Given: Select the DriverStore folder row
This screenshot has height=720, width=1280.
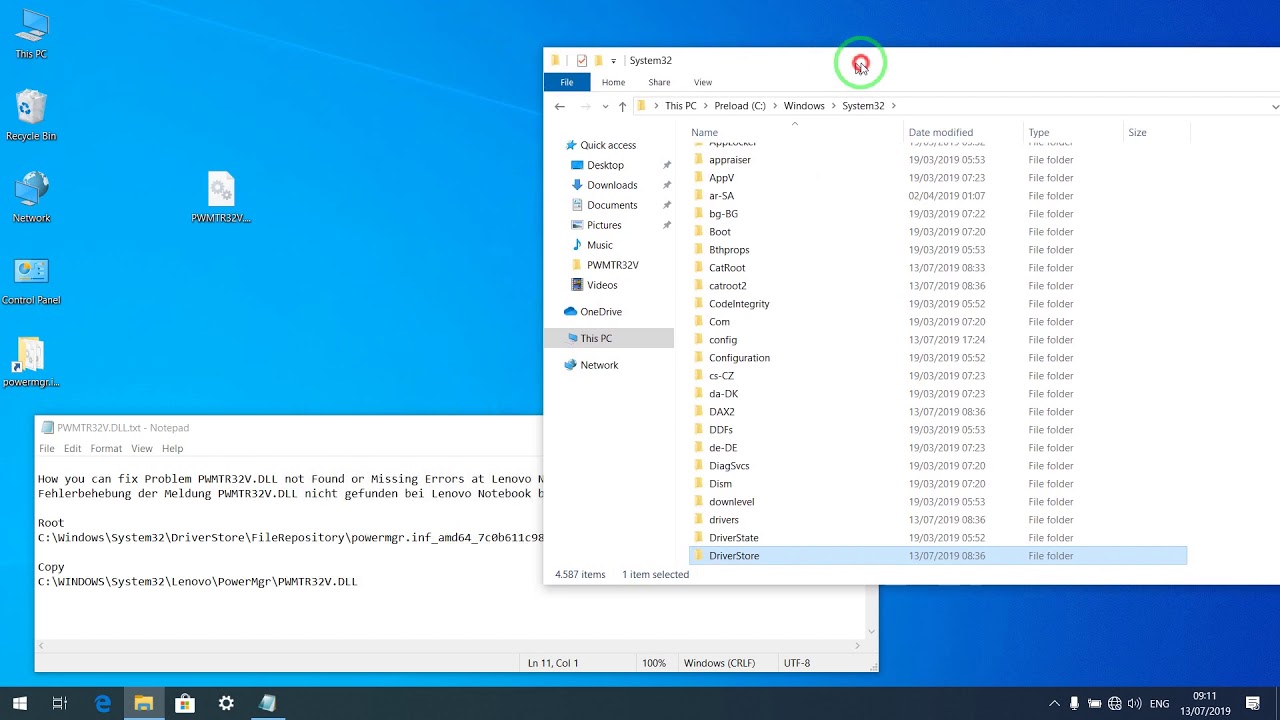Looking at the screenshot, I should 938,556.
